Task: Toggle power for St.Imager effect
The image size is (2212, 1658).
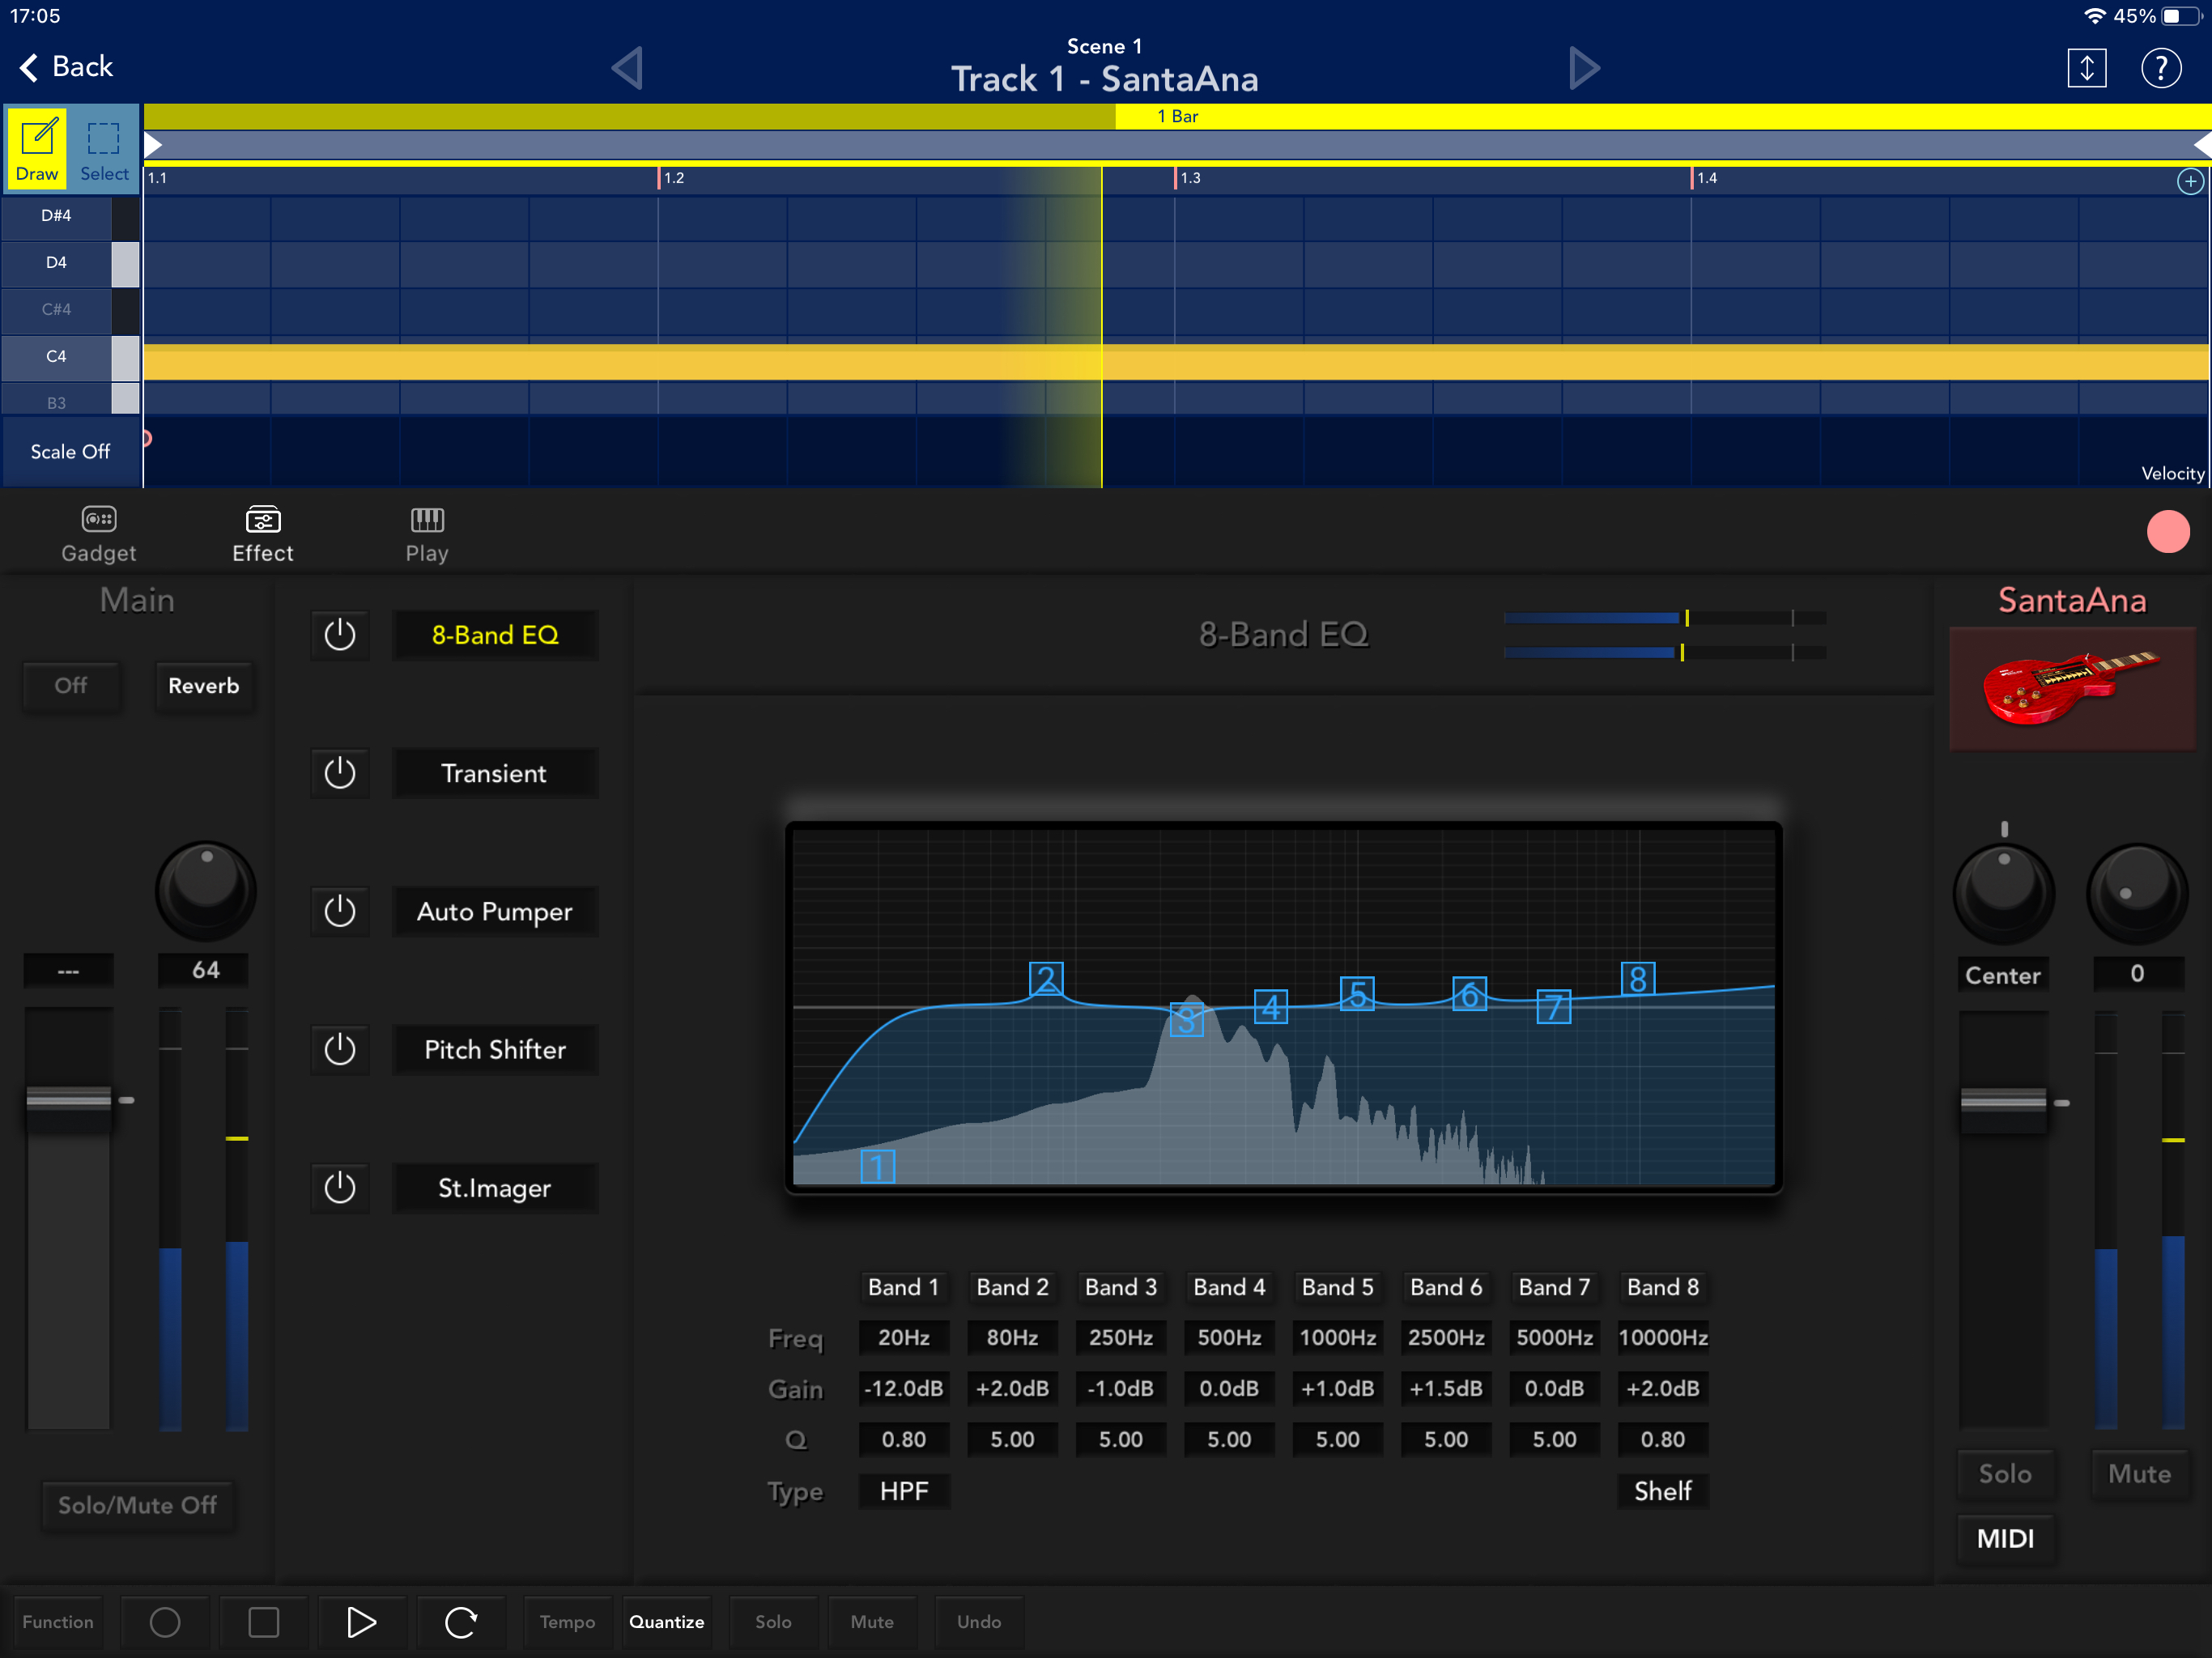Action: pos(340,1188)
